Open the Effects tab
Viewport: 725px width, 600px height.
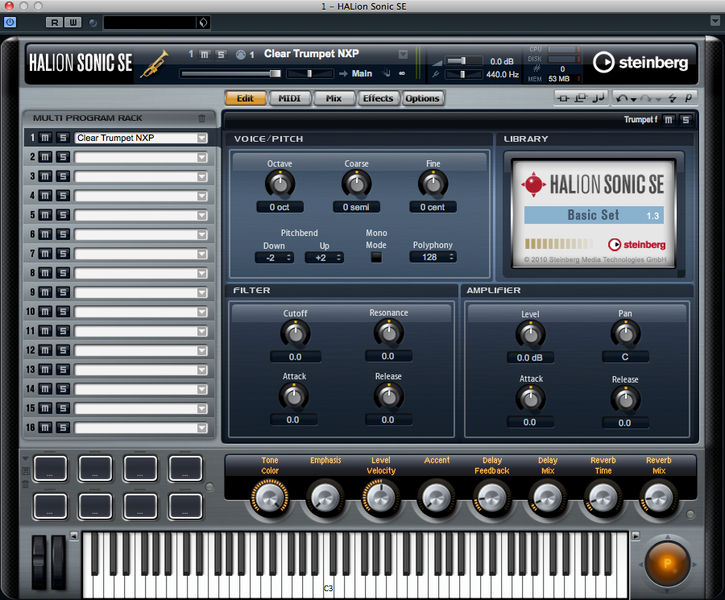378,98
